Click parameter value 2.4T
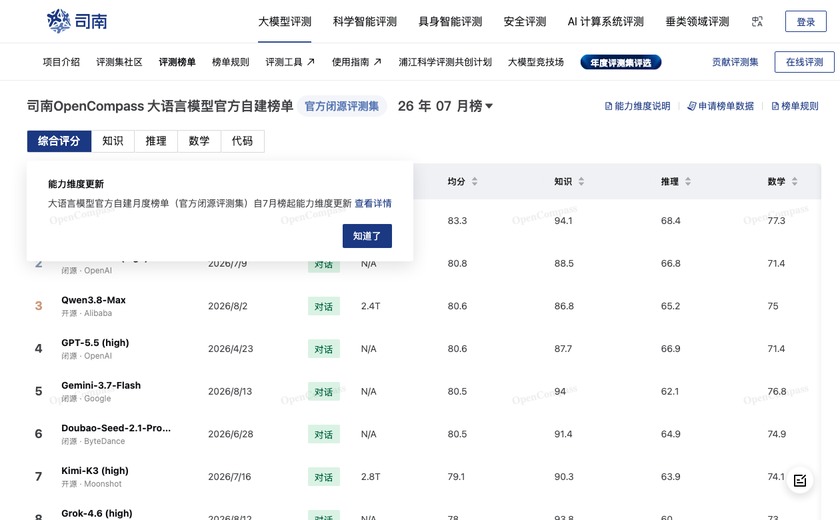Image resolution: width=840 pixels, height=520 pixels. tap(370, 306)
